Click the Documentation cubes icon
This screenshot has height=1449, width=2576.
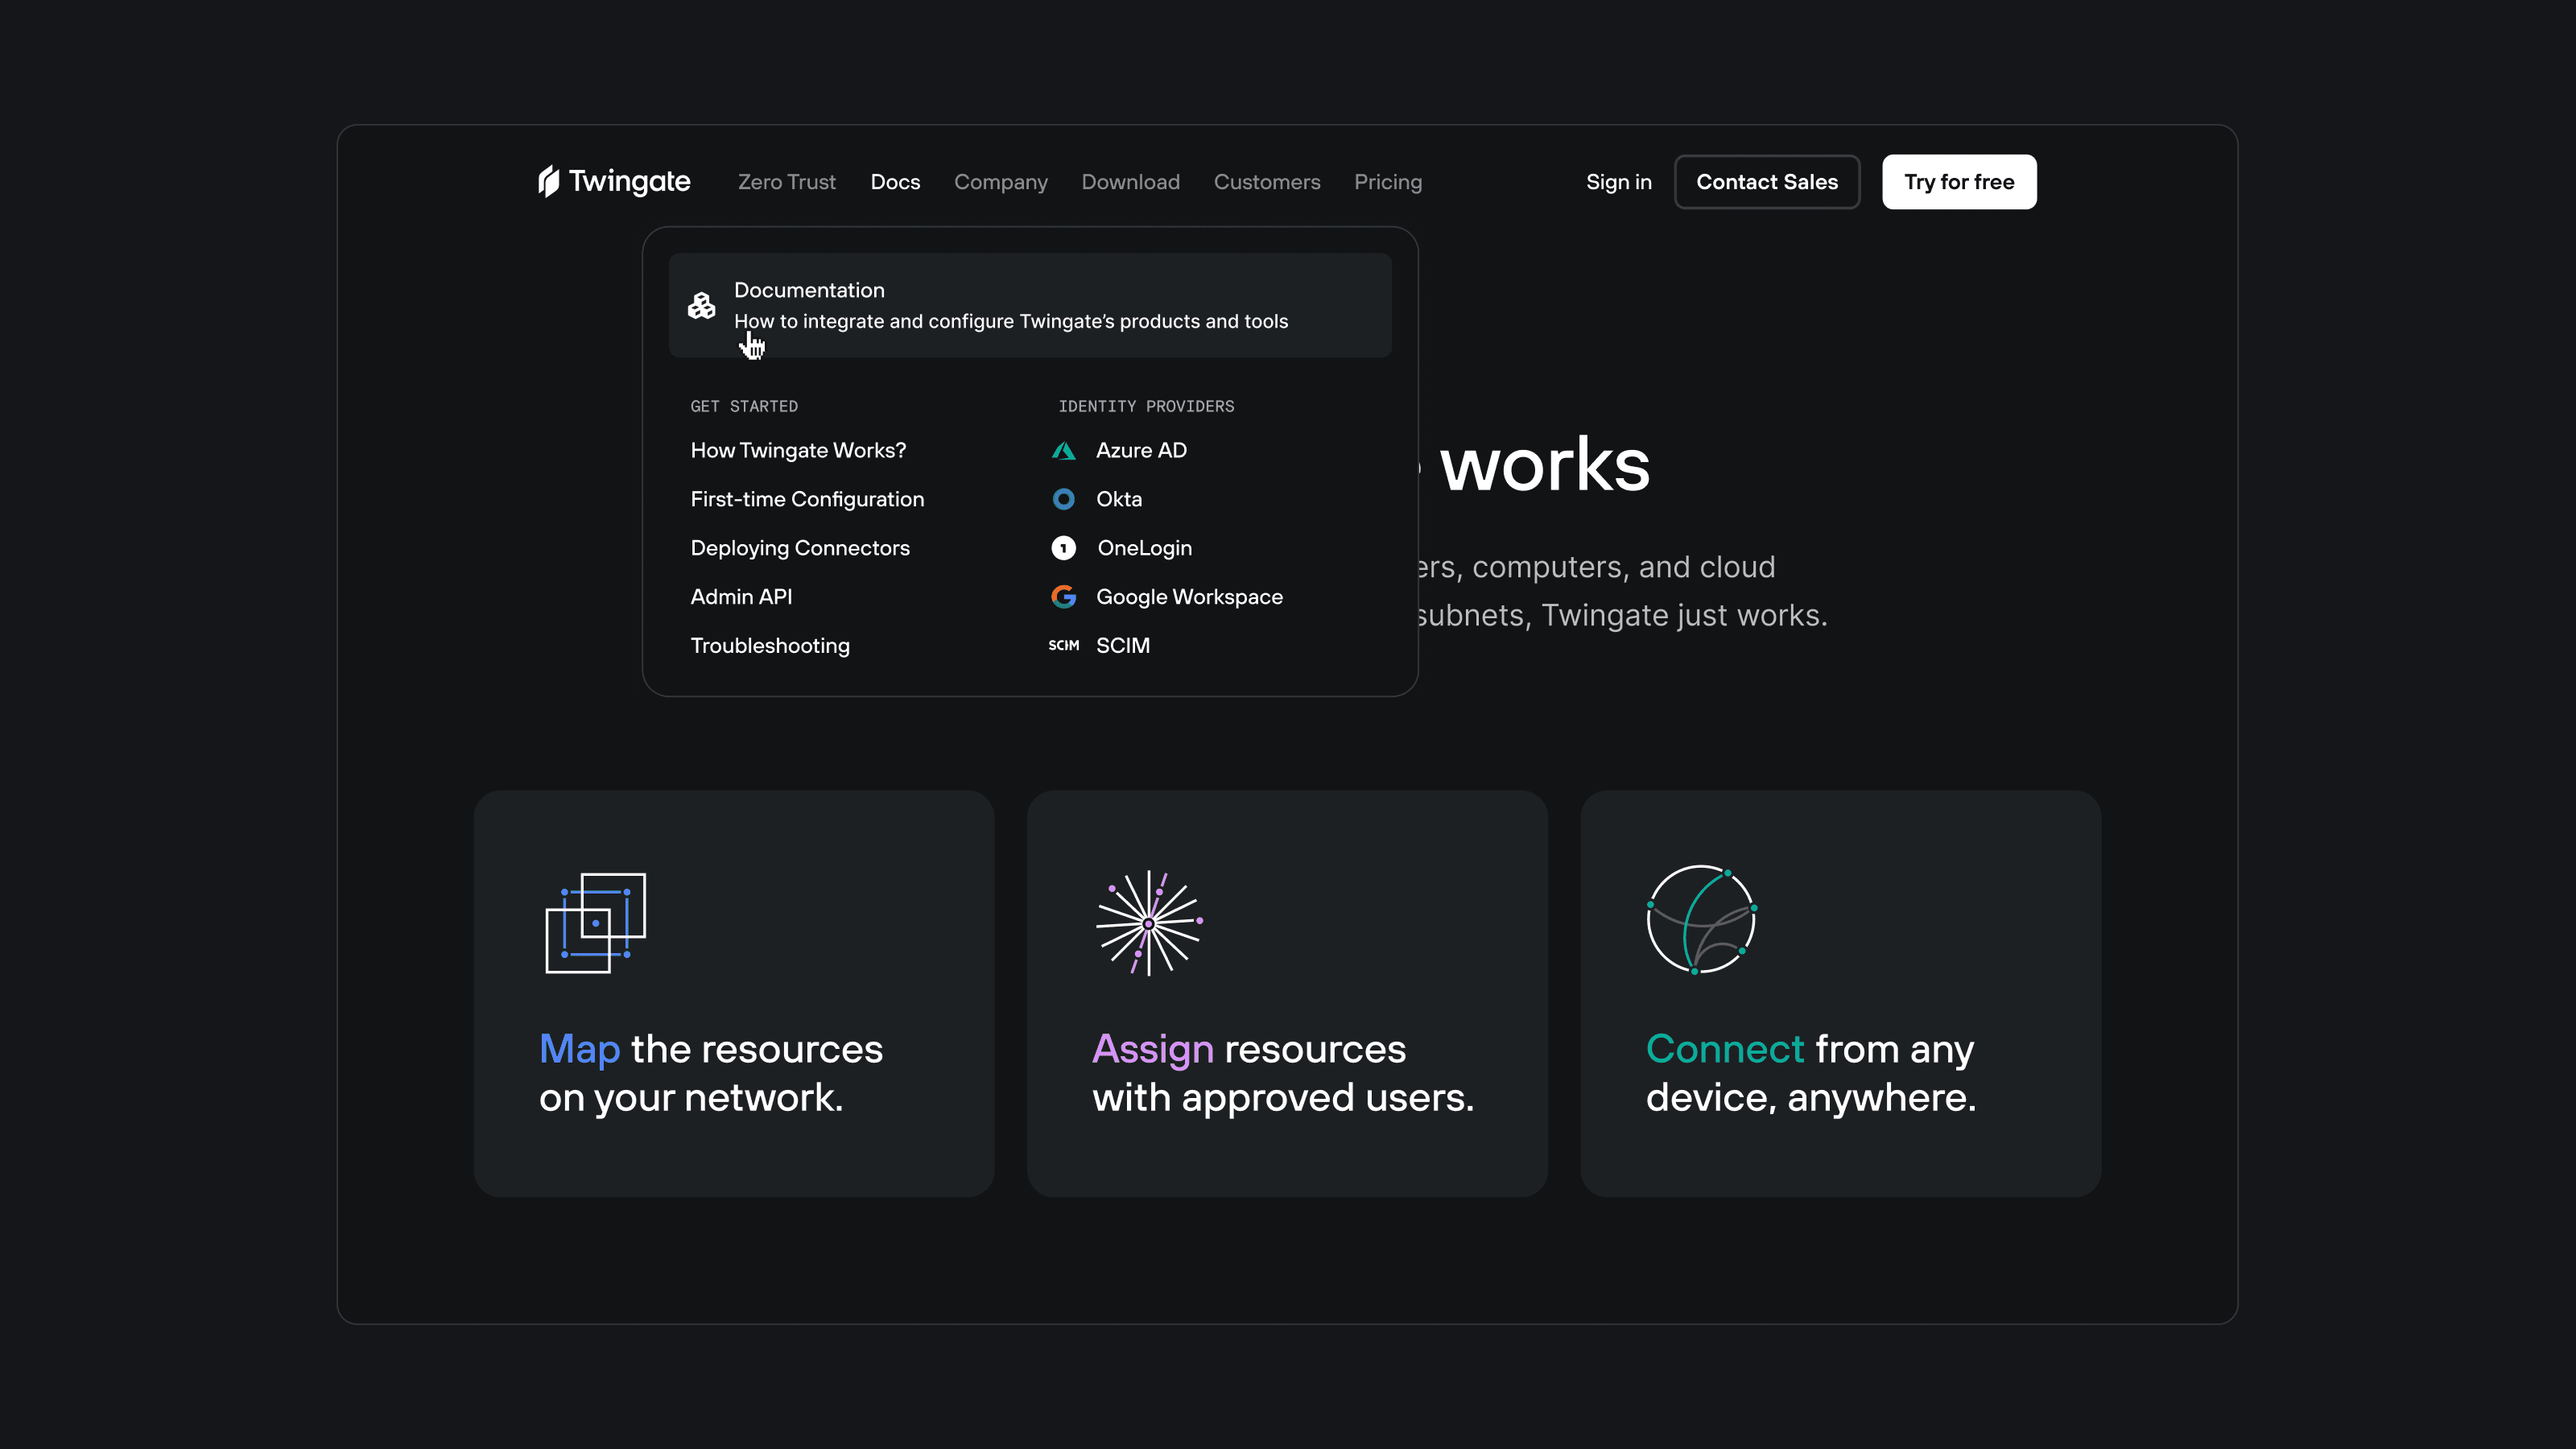(702, 305)
